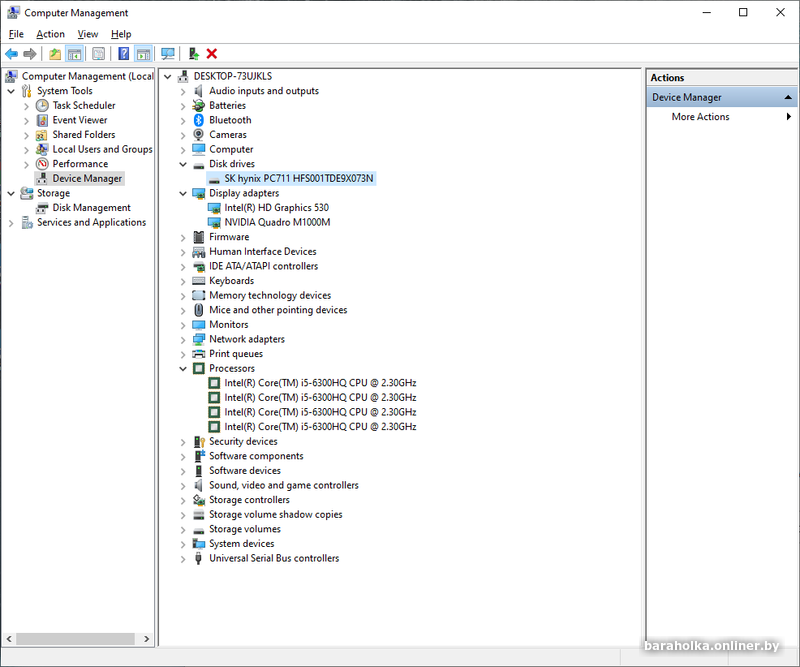Image resolution: width=800 pixels, height=667 pixels.
Task: Expand Audio inputs and outputs
Action: 183,91
